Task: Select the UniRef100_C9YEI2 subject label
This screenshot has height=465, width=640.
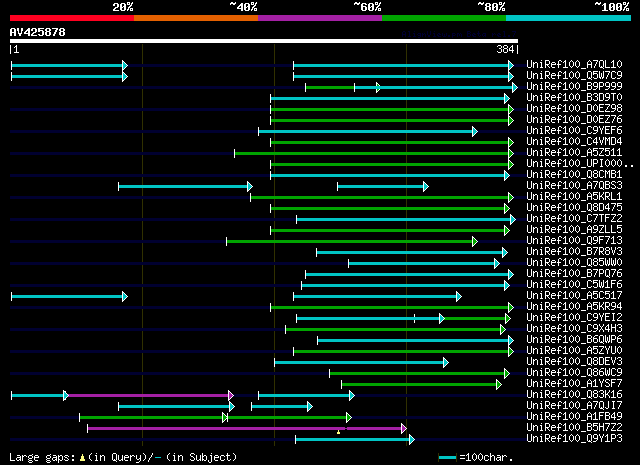Action: (574, 317)
